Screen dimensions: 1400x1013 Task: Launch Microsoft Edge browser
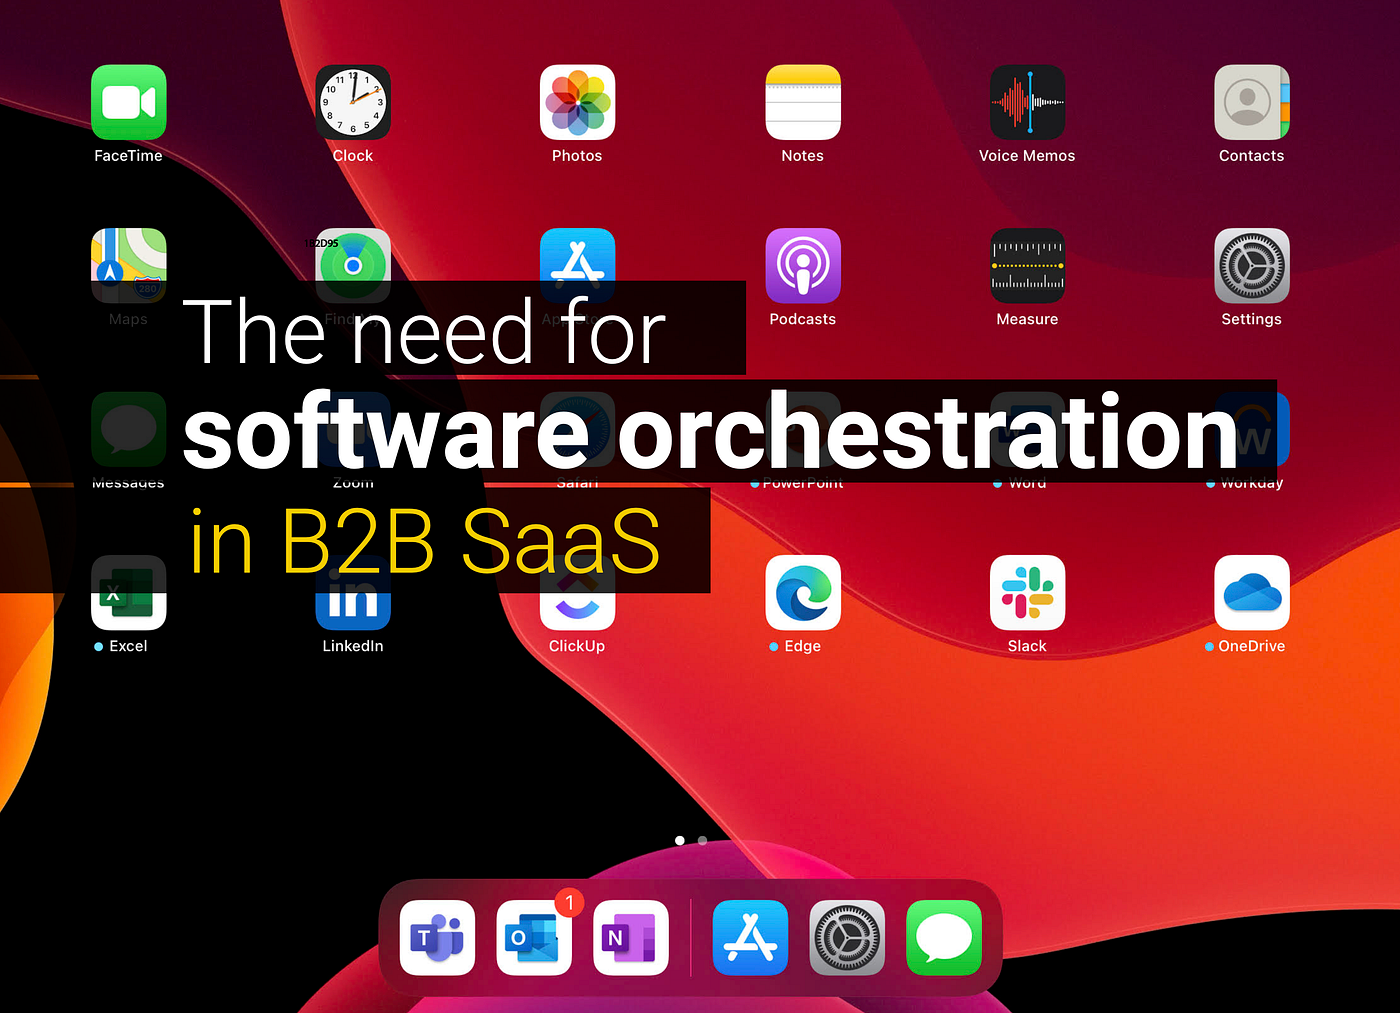802,592
